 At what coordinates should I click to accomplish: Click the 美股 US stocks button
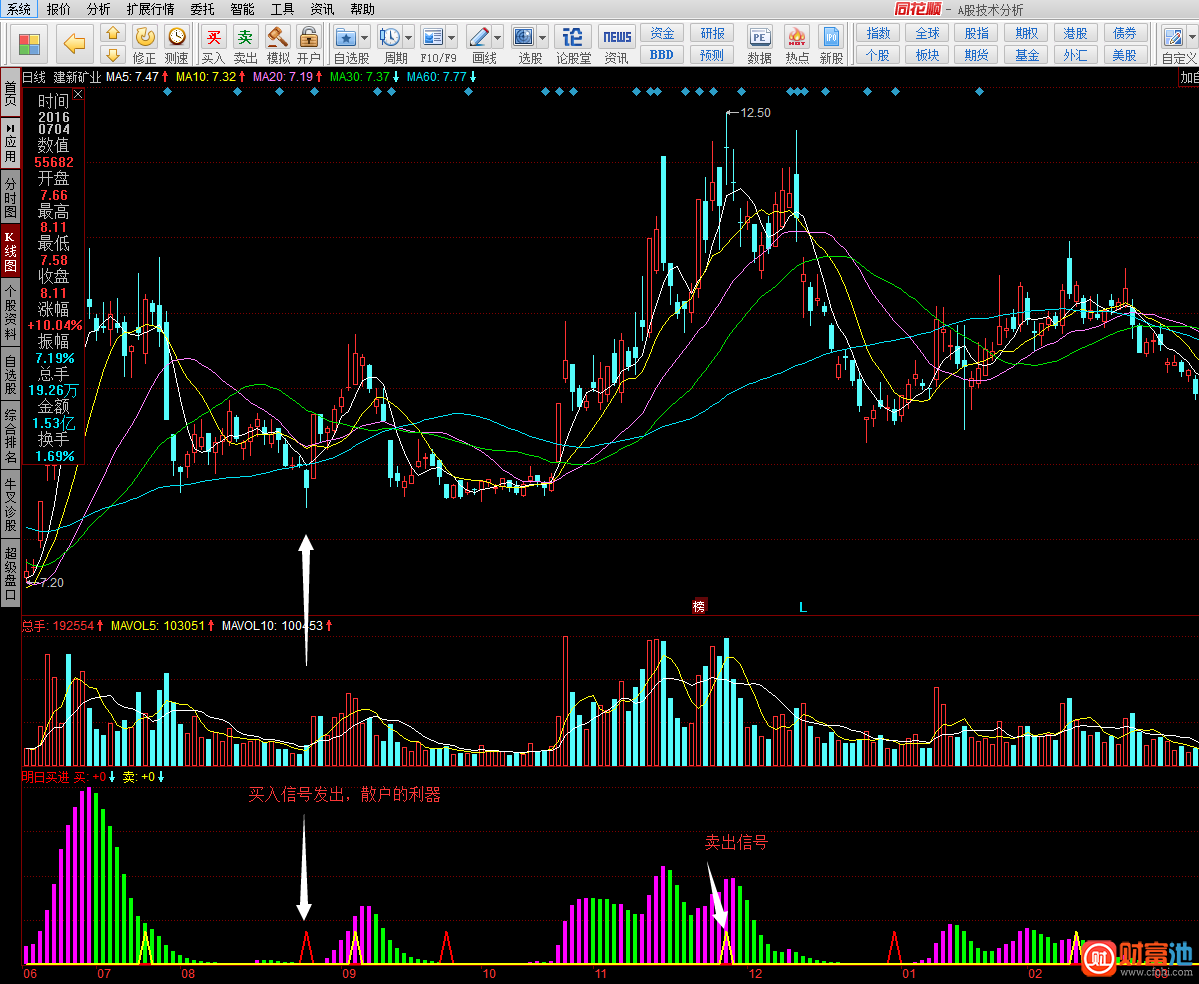1125,55
